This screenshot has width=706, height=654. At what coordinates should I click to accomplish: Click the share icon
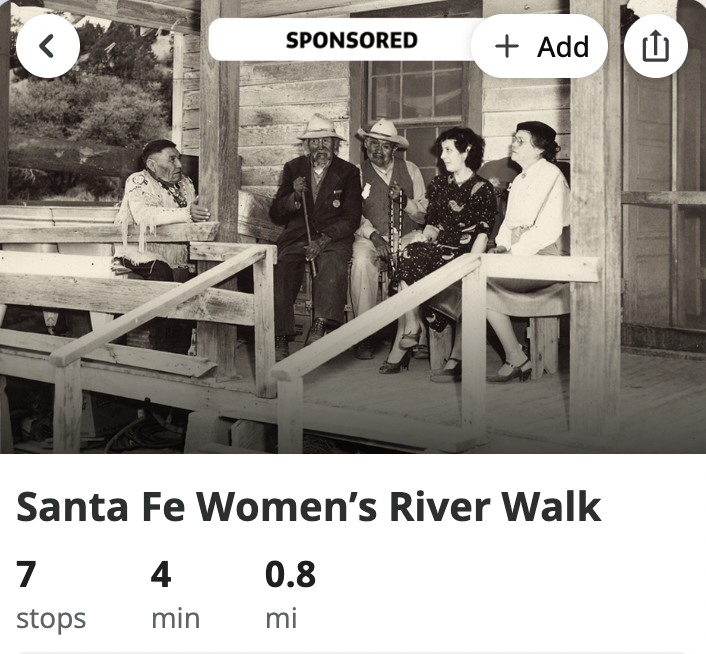pos(655,47)
